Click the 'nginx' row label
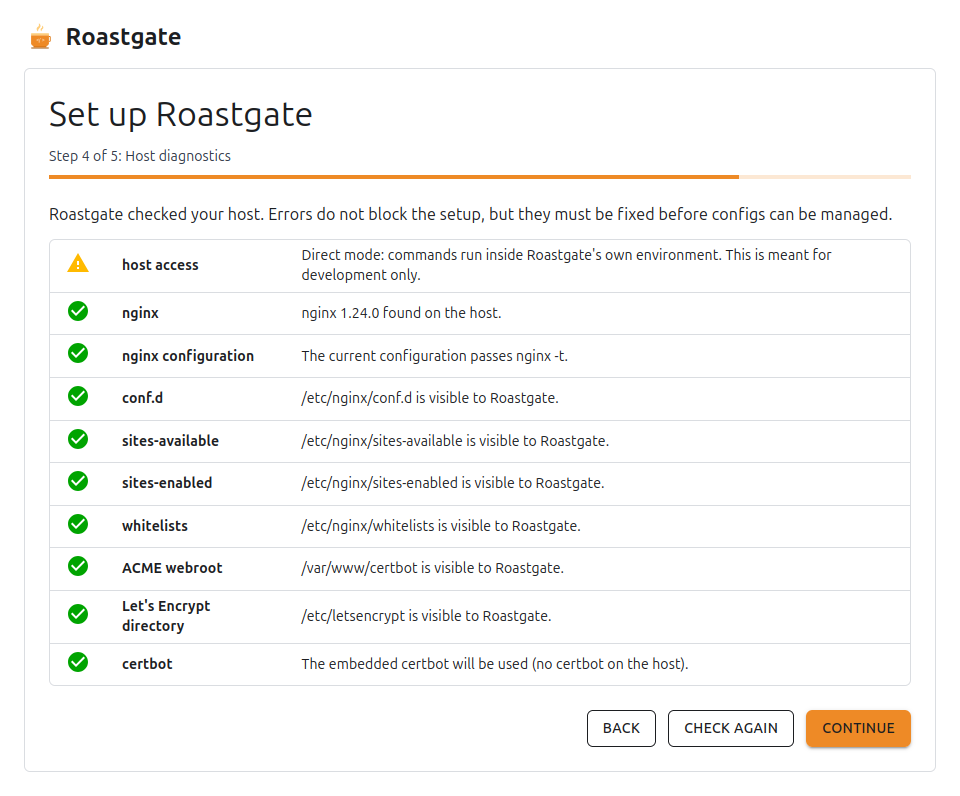 point(140,314)
